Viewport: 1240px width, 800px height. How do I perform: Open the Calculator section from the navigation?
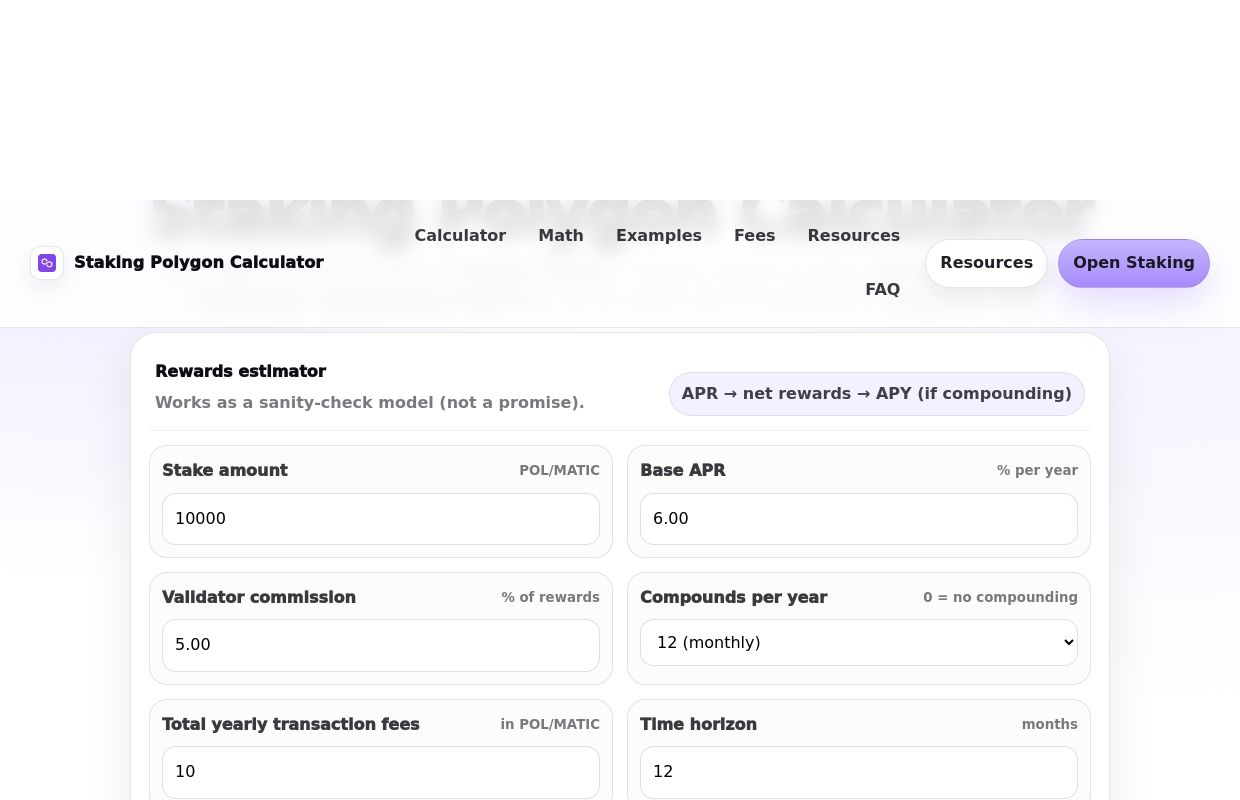pos(460,235)
